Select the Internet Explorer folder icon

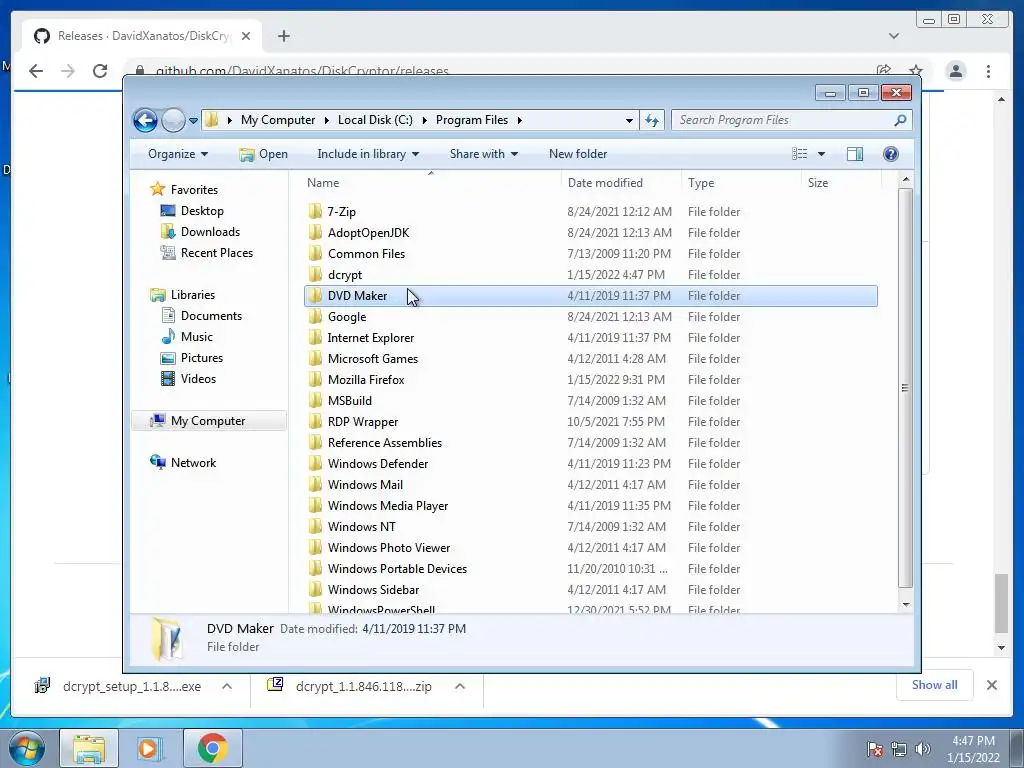tap(315, 338)
